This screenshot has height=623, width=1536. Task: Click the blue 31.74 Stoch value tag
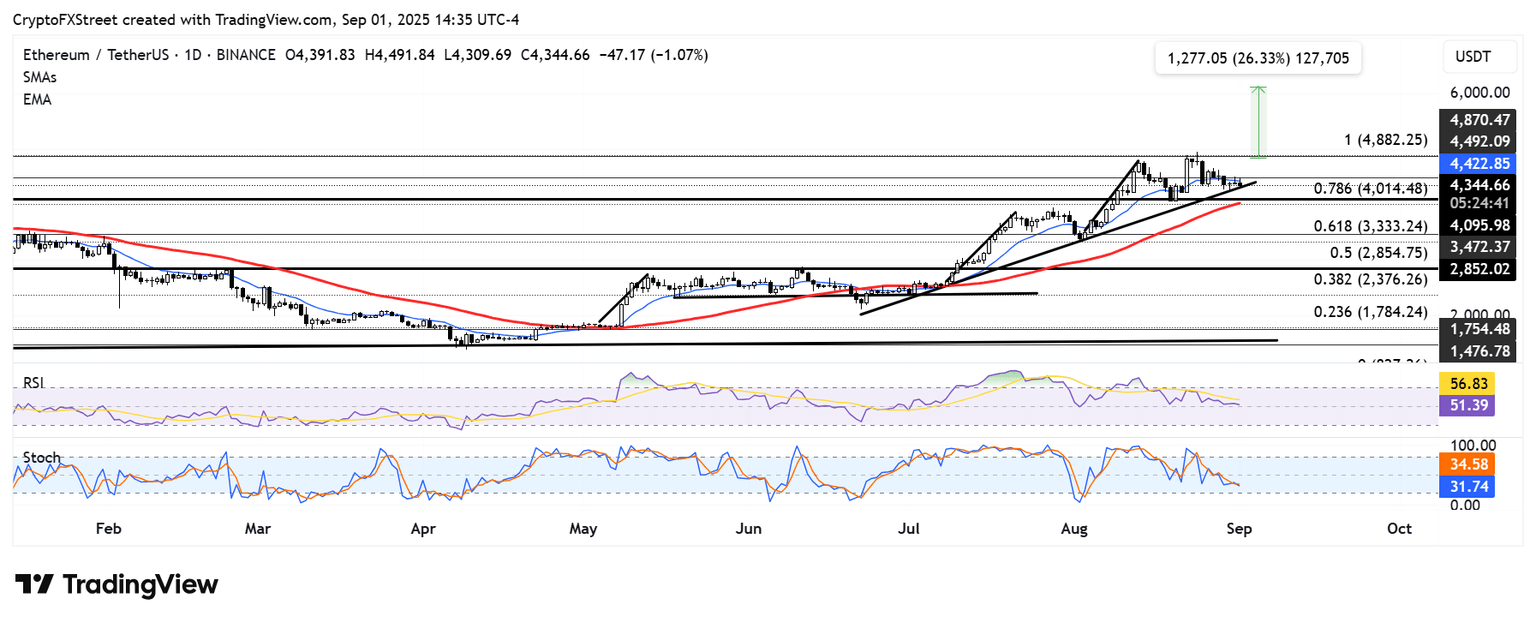pyautogui.click(x=1478, y=486)
